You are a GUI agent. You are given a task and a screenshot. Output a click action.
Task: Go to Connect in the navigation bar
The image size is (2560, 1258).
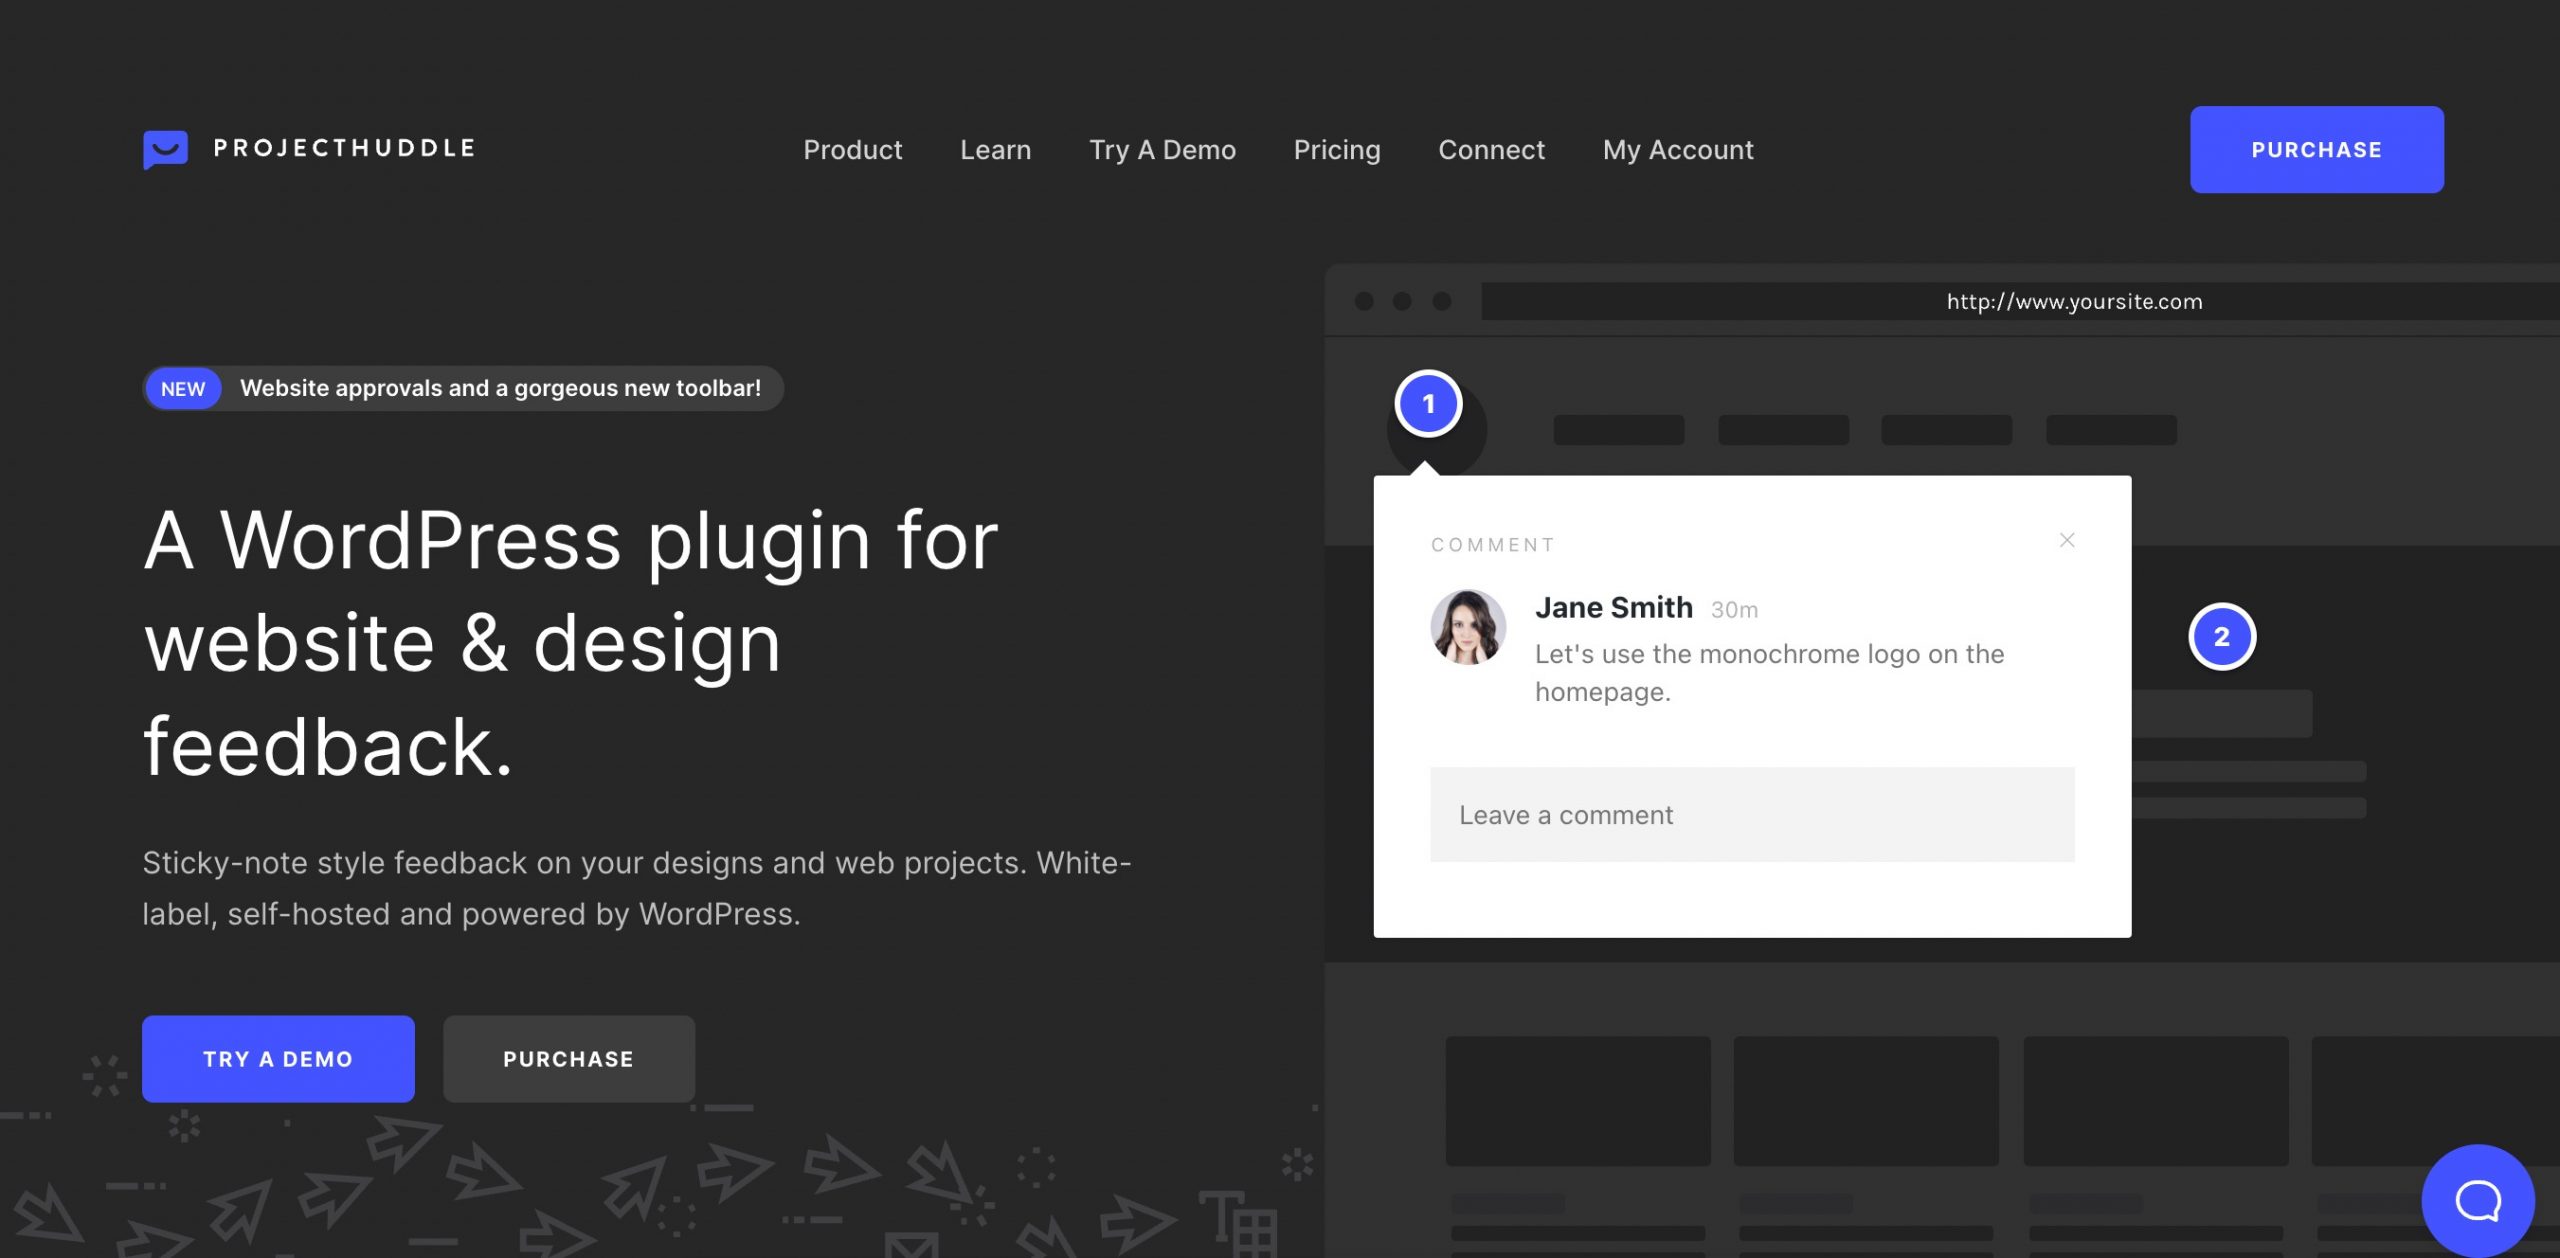point(1491,150)
